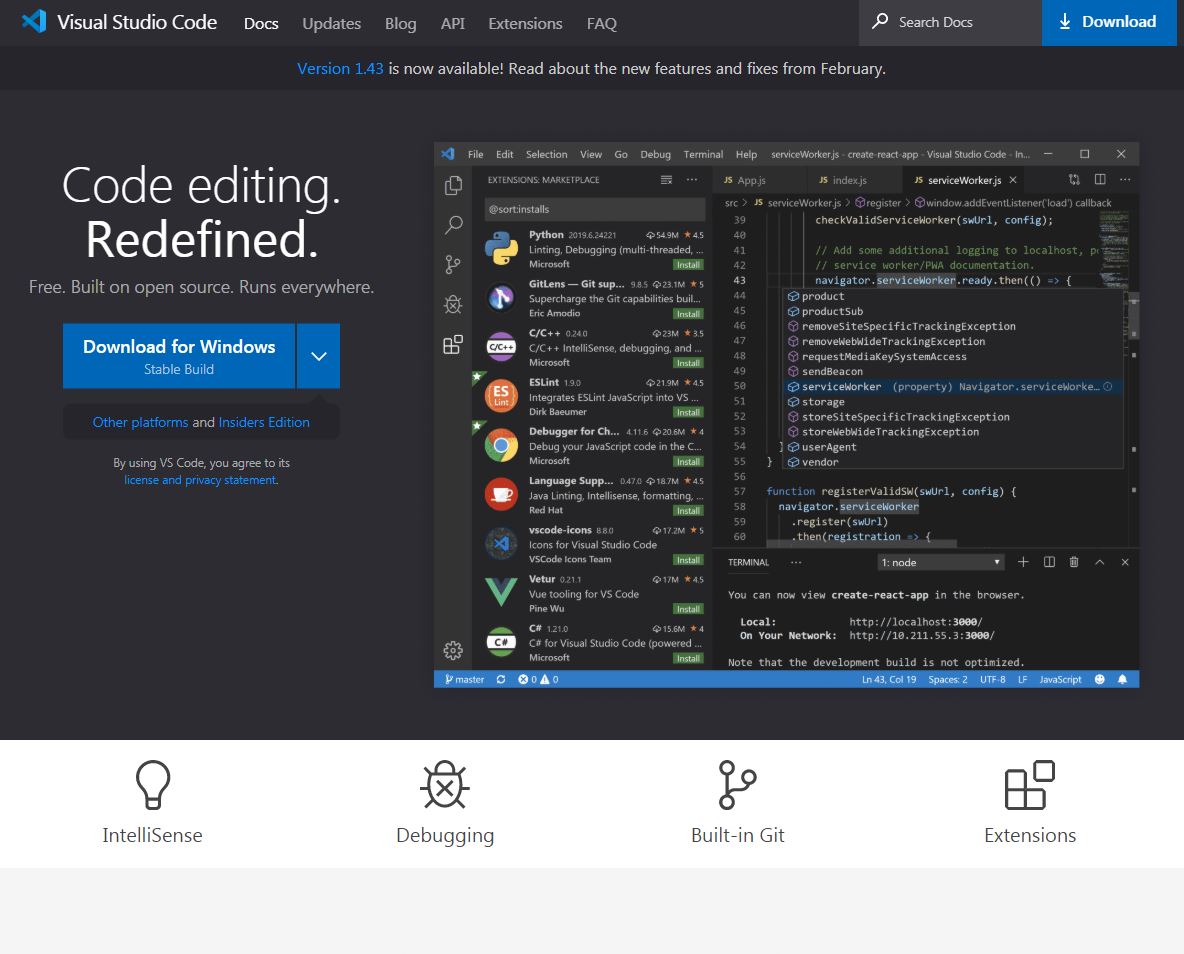1184x954 pixels.
Task: Switch to the App.js editor tab
Action: (760, 180)
